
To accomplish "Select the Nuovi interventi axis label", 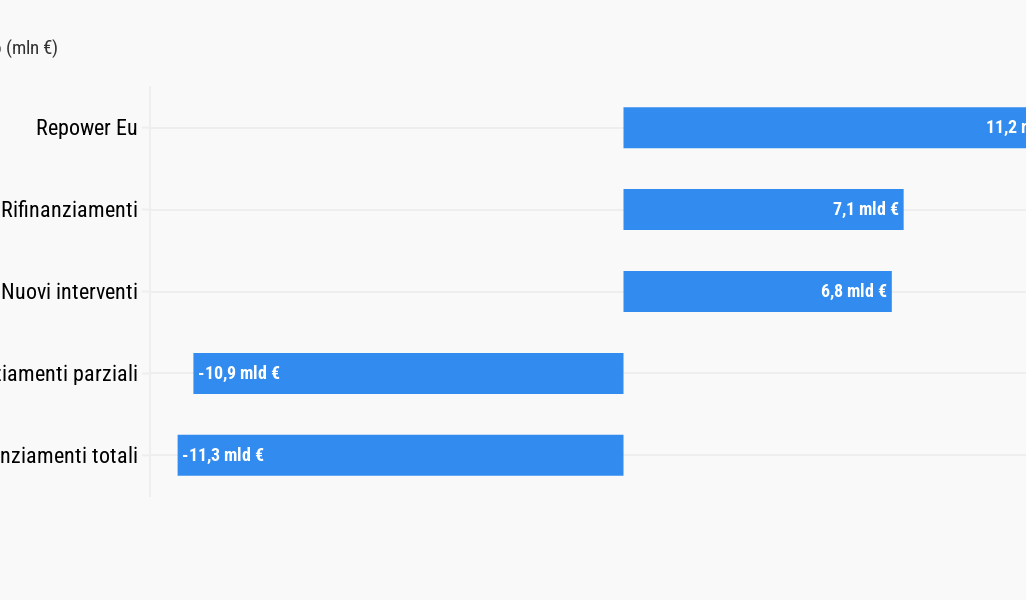I will pyautogui.click(x=69, y=291).
